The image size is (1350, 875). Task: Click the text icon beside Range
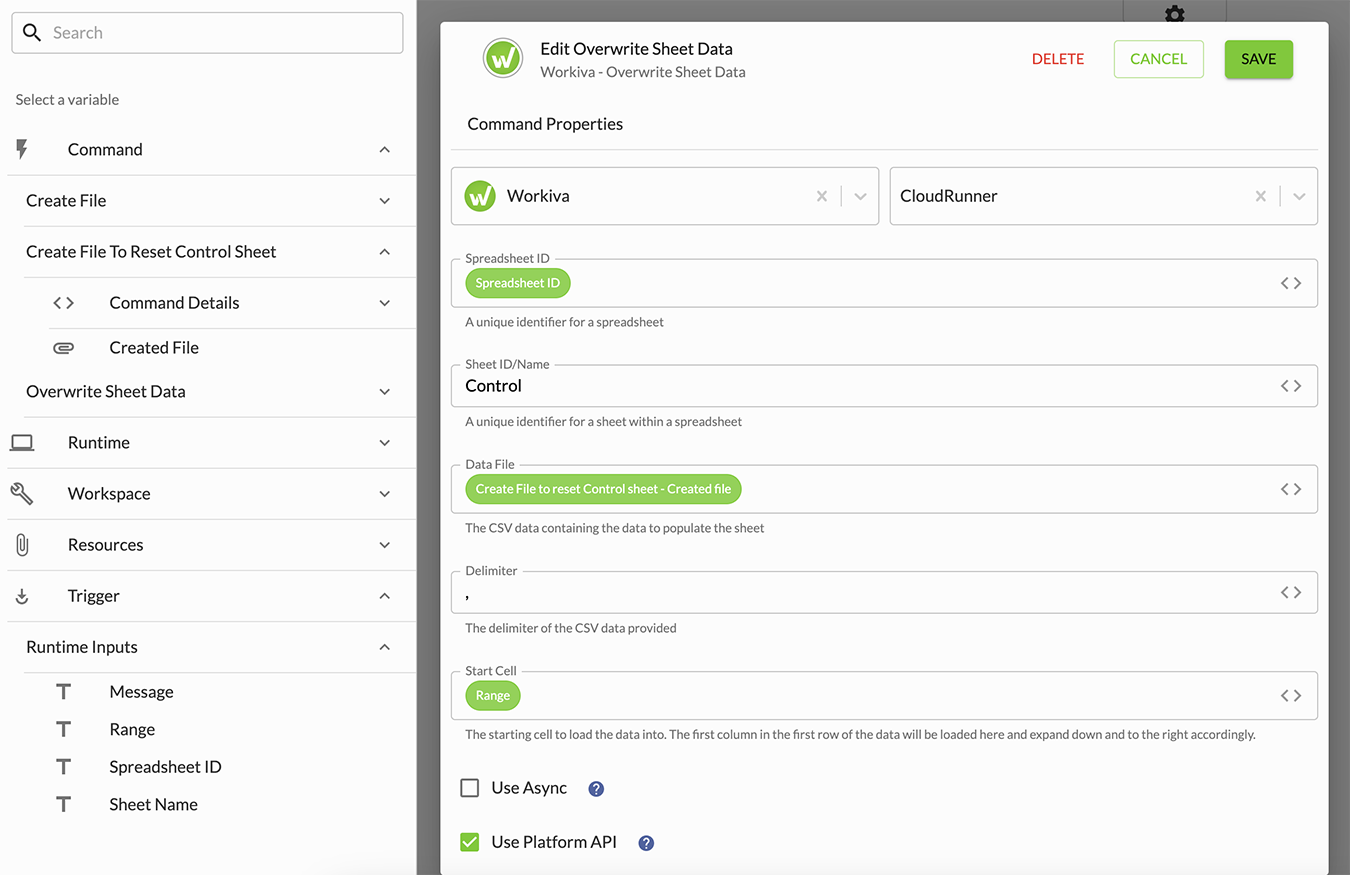(x=63, y=730)
